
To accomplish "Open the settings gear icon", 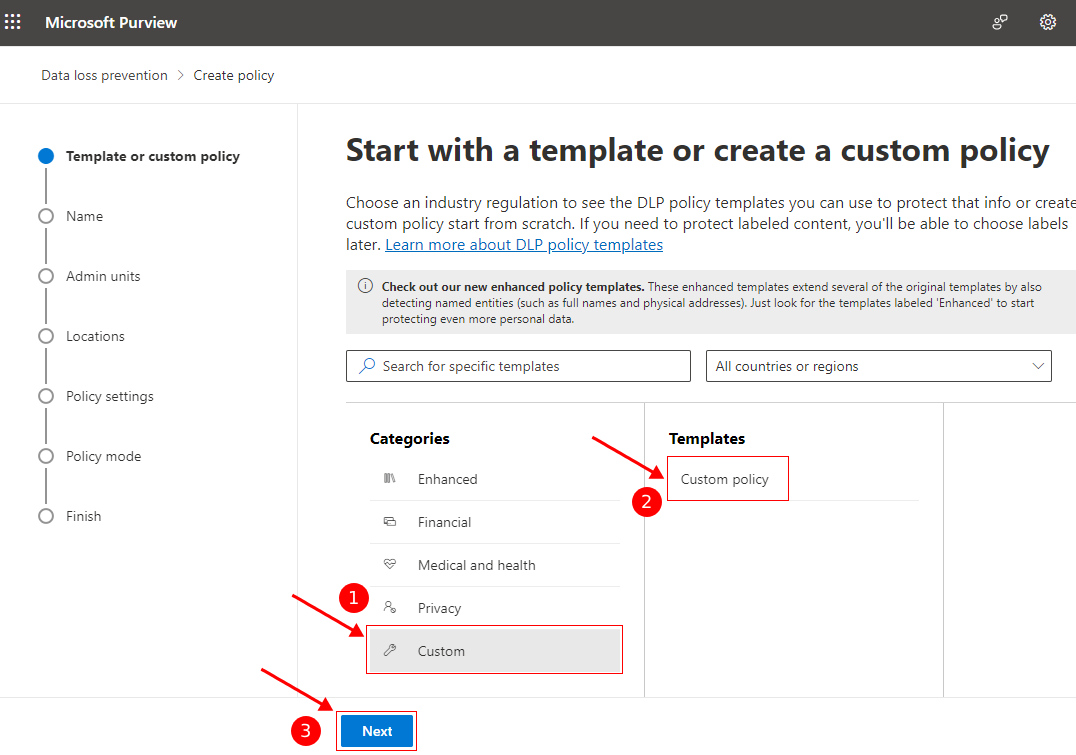I will click(x=1047, y=22).
